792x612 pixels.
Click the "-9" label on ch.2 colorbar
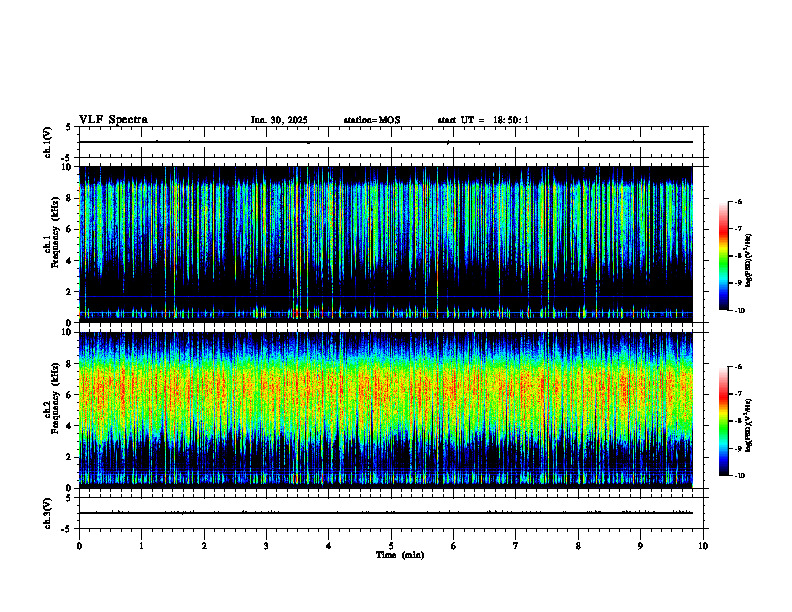[x=738, y=448]
